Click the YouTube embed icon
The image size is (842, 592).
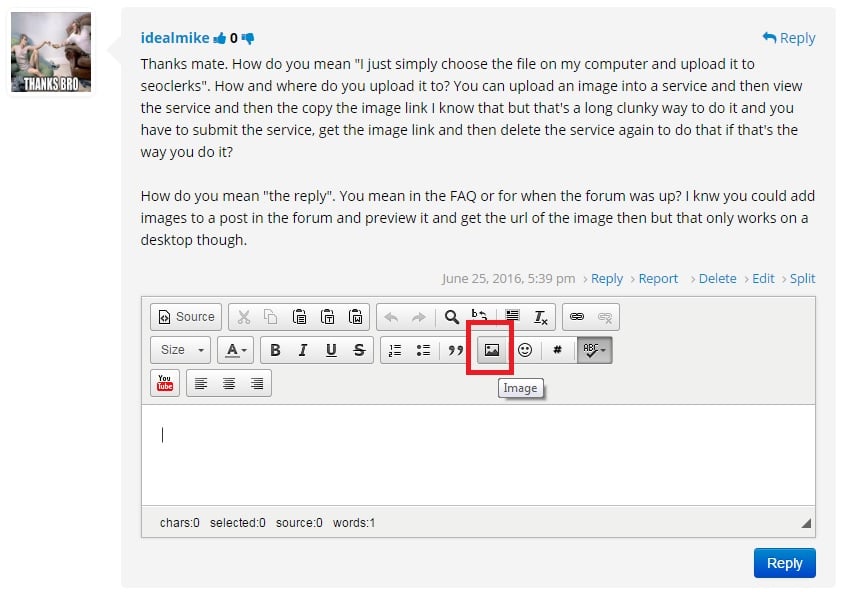(x=165, y=383)
